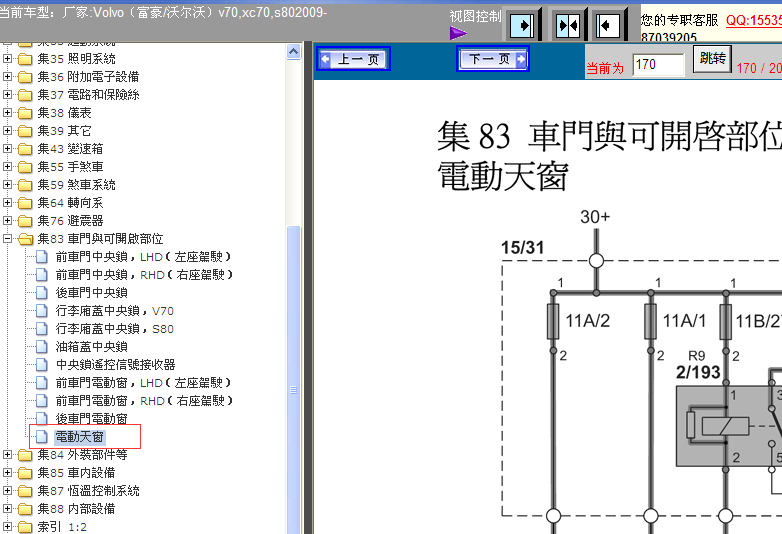
Task: Click folder icon of 集35 照明系統
Action: click(25, 59)
